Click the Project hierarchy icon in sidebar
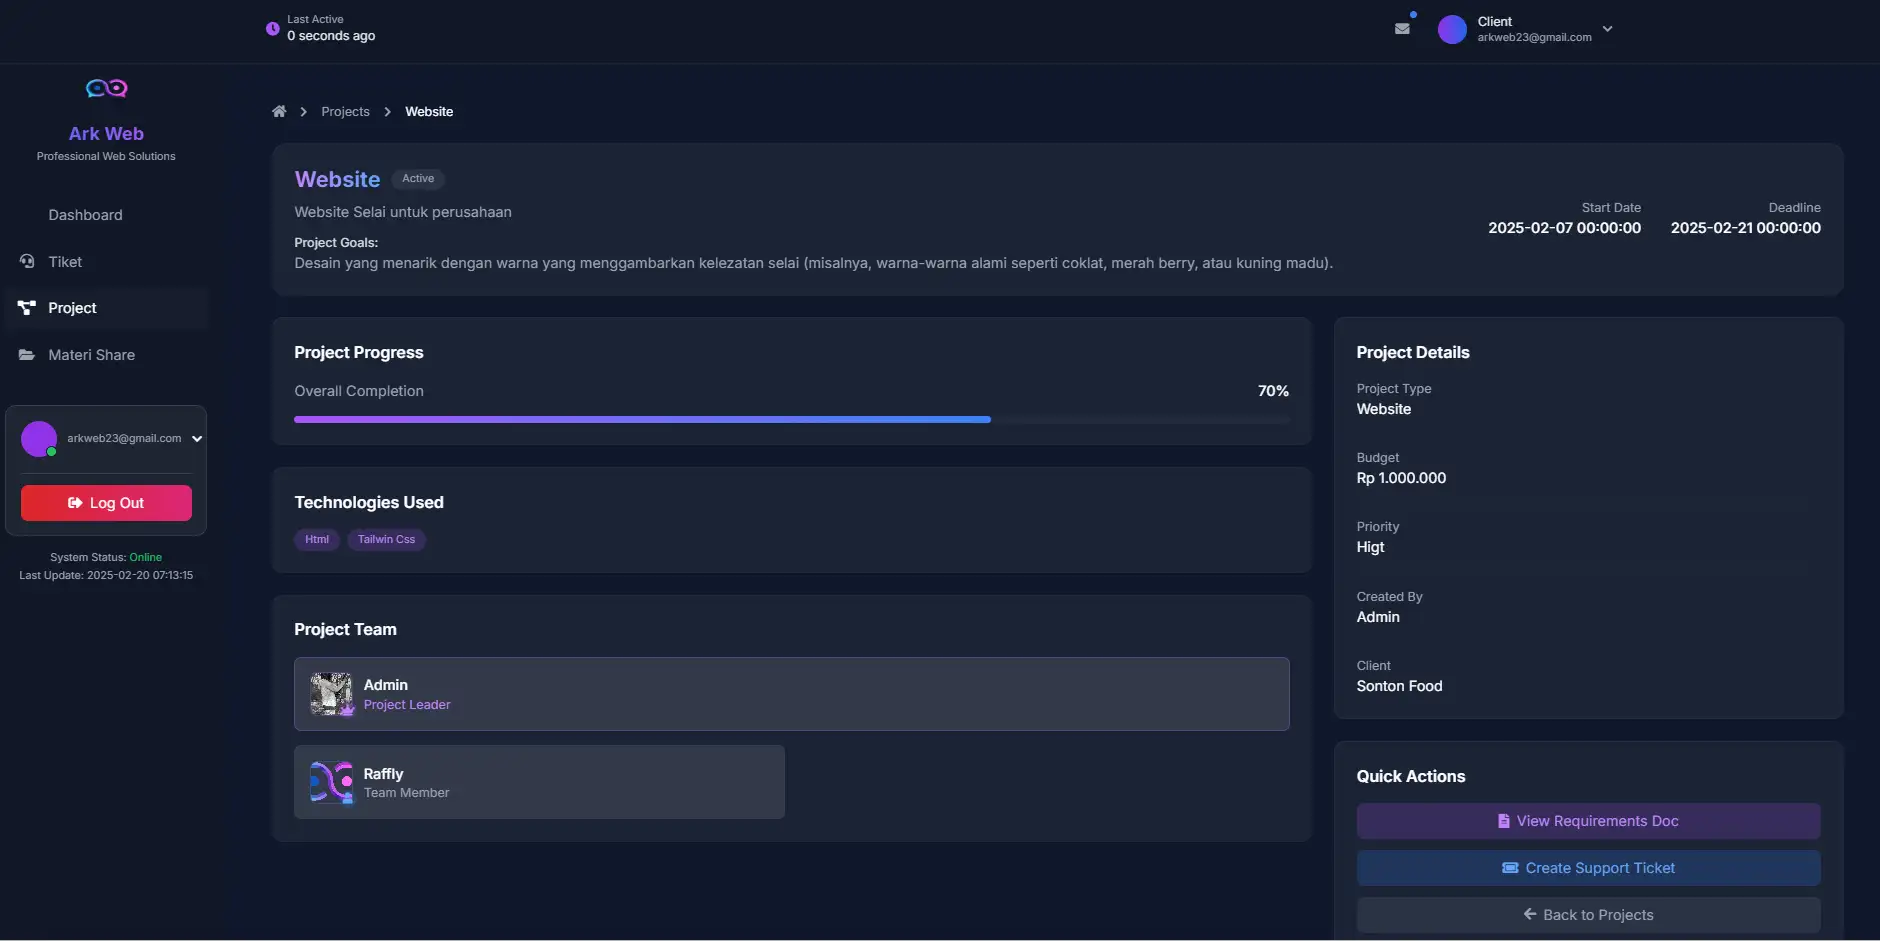This screenshot has width=1880, height=941. [x=26, y=308]
